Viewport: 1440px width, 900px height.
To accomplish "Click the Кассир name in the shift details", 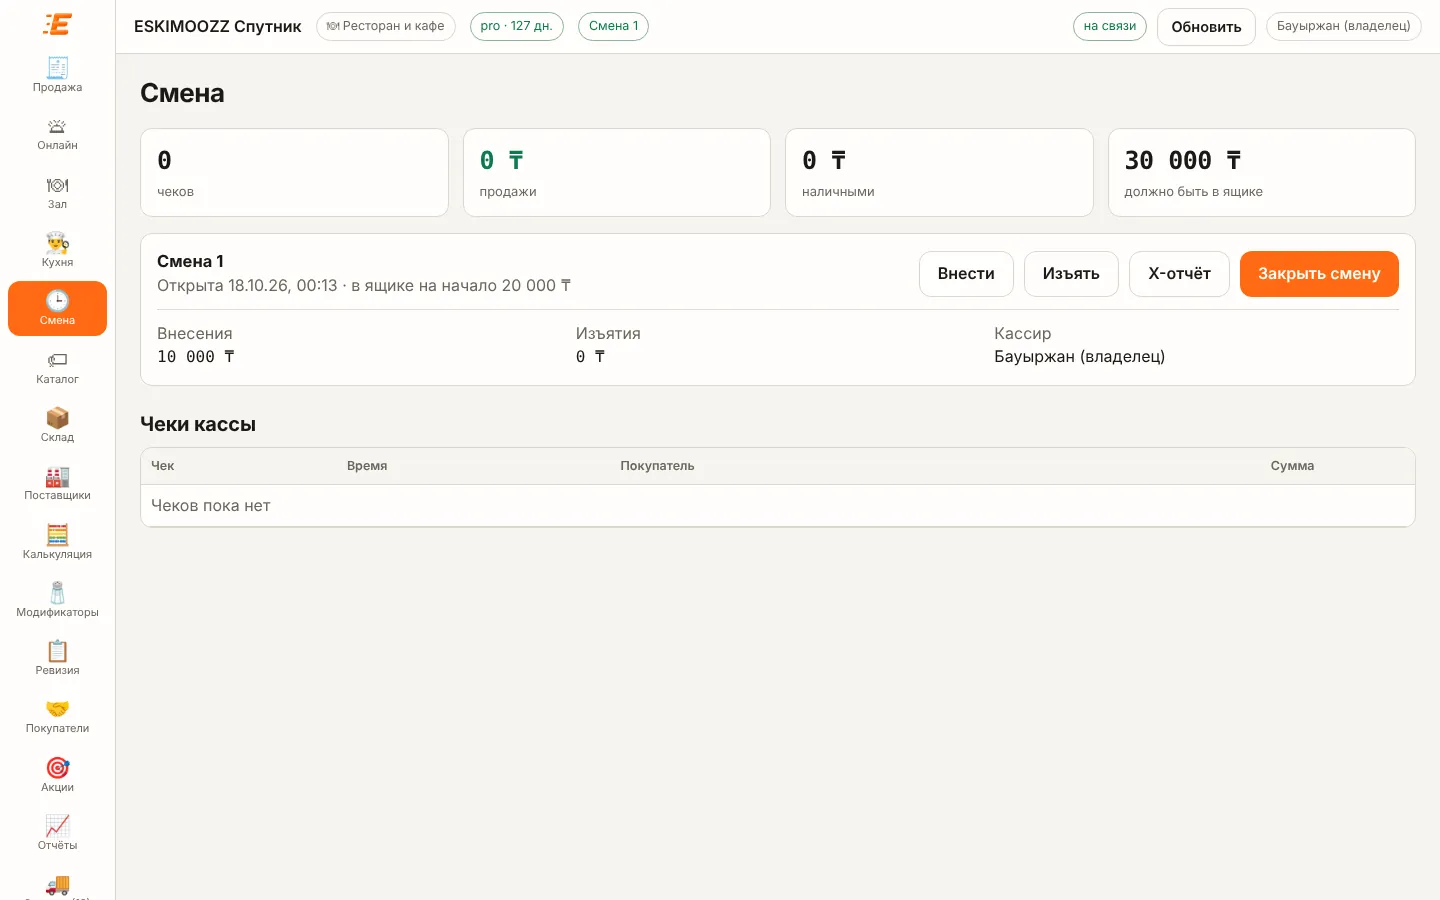I will point(1079,357).
